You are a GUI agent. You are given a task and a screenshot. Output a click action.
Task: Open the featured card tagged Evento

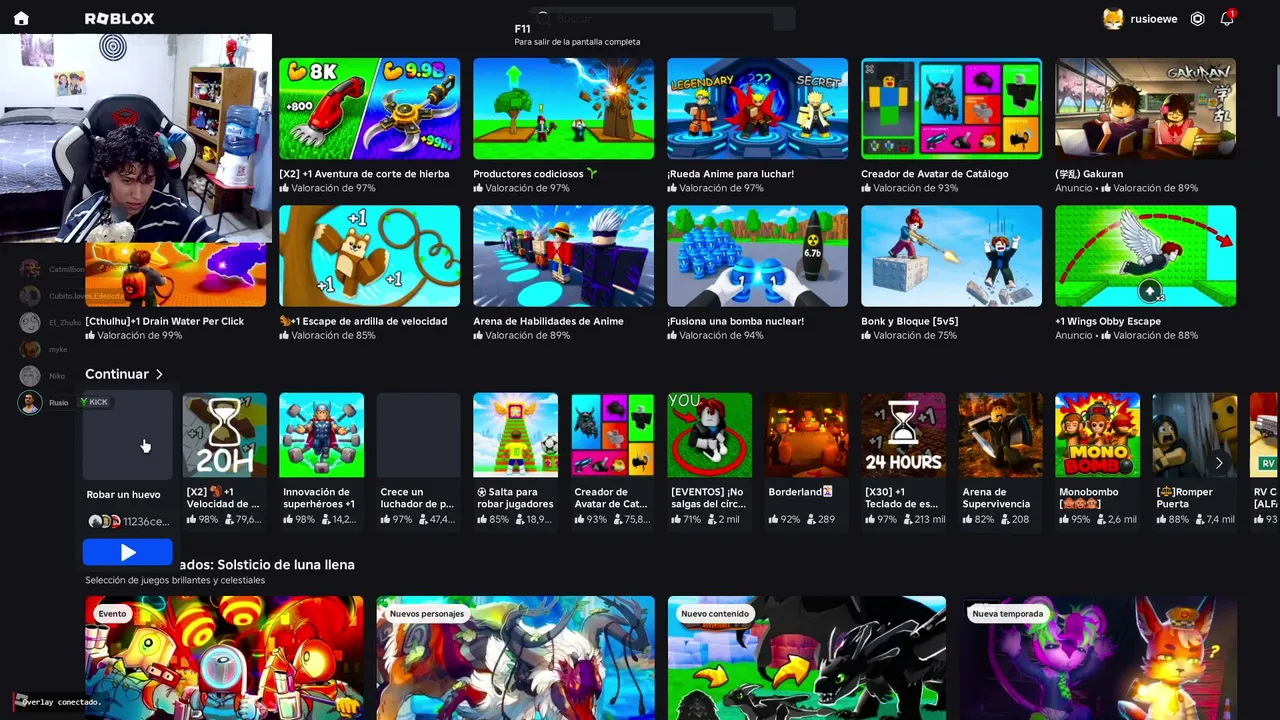click(x=224, y=658)
